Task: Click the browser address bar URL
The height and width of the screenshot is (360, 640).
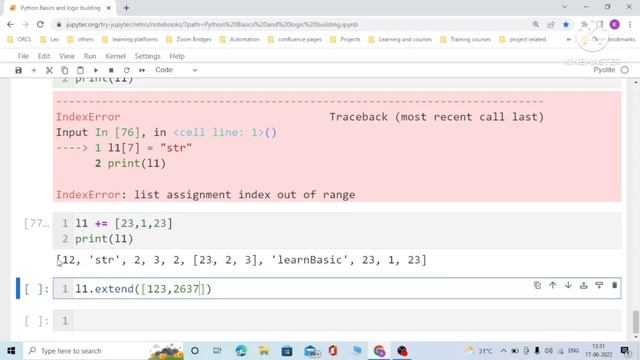Action: tap(212, 24)
